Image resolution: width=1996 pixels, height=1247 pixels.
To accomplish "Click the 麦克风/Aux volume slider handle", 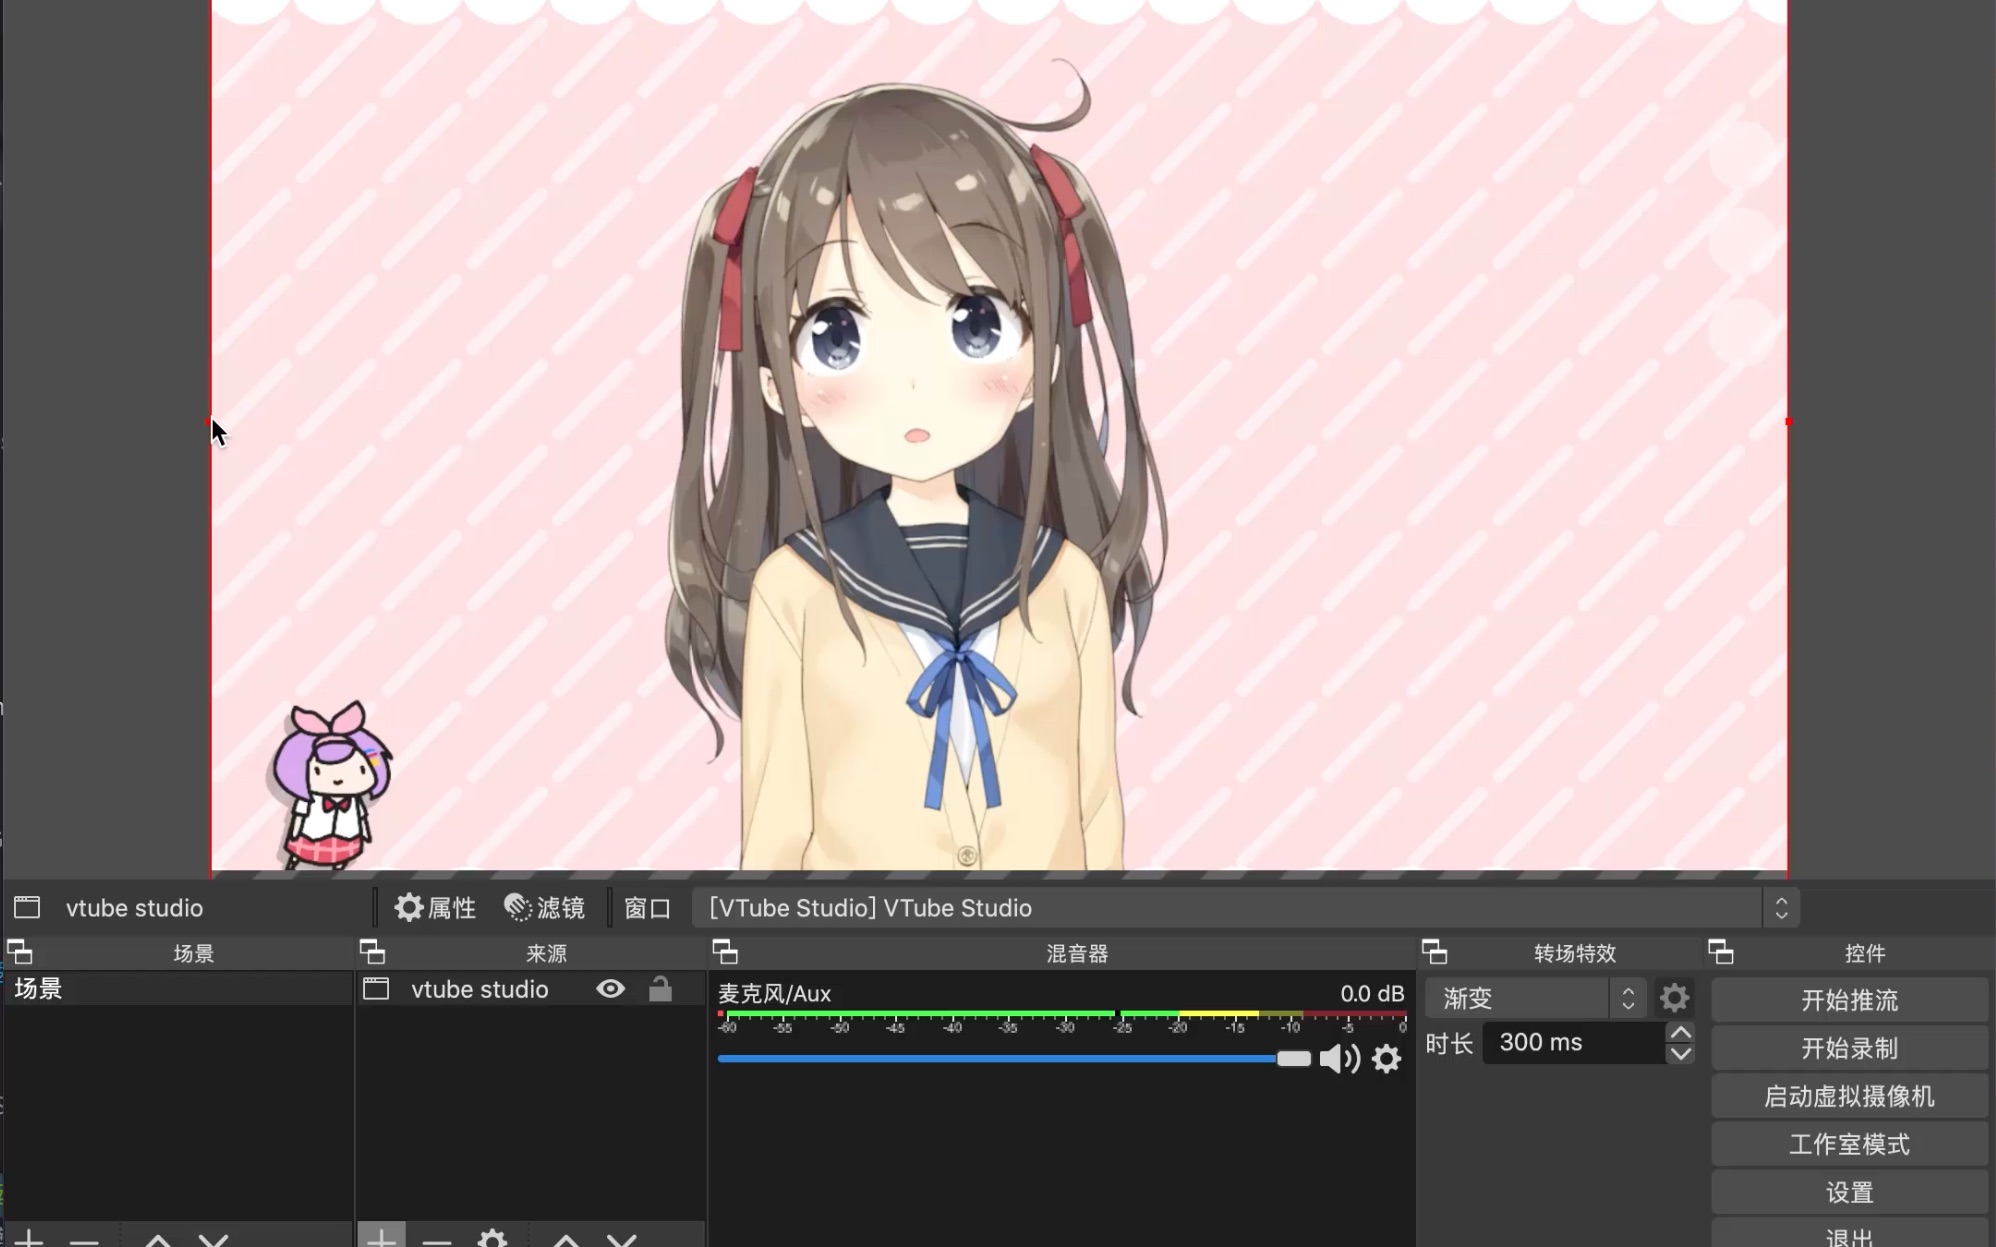I will pos(1293,1058).
